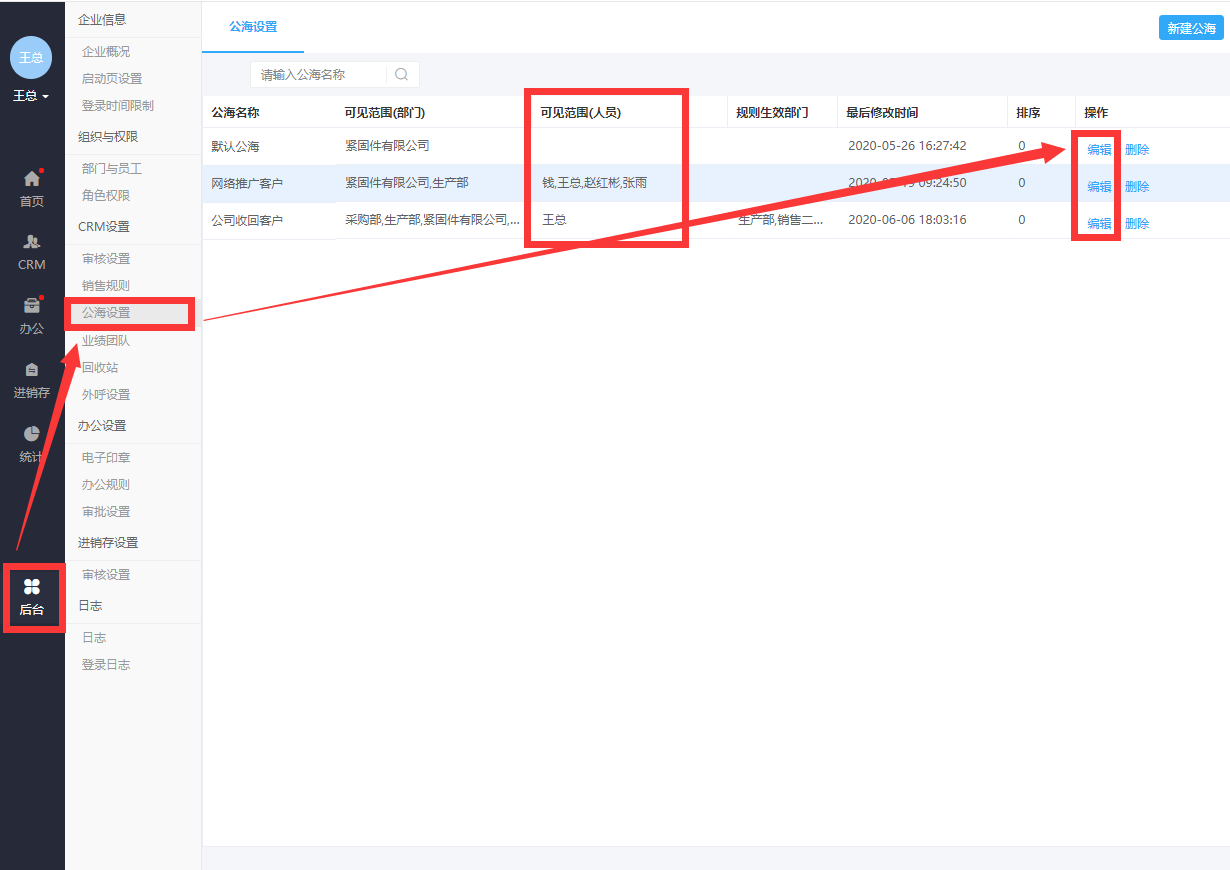Click the 操作 column header
The height and width of the screenshot is (870, 1230).
click(1096, 112)
